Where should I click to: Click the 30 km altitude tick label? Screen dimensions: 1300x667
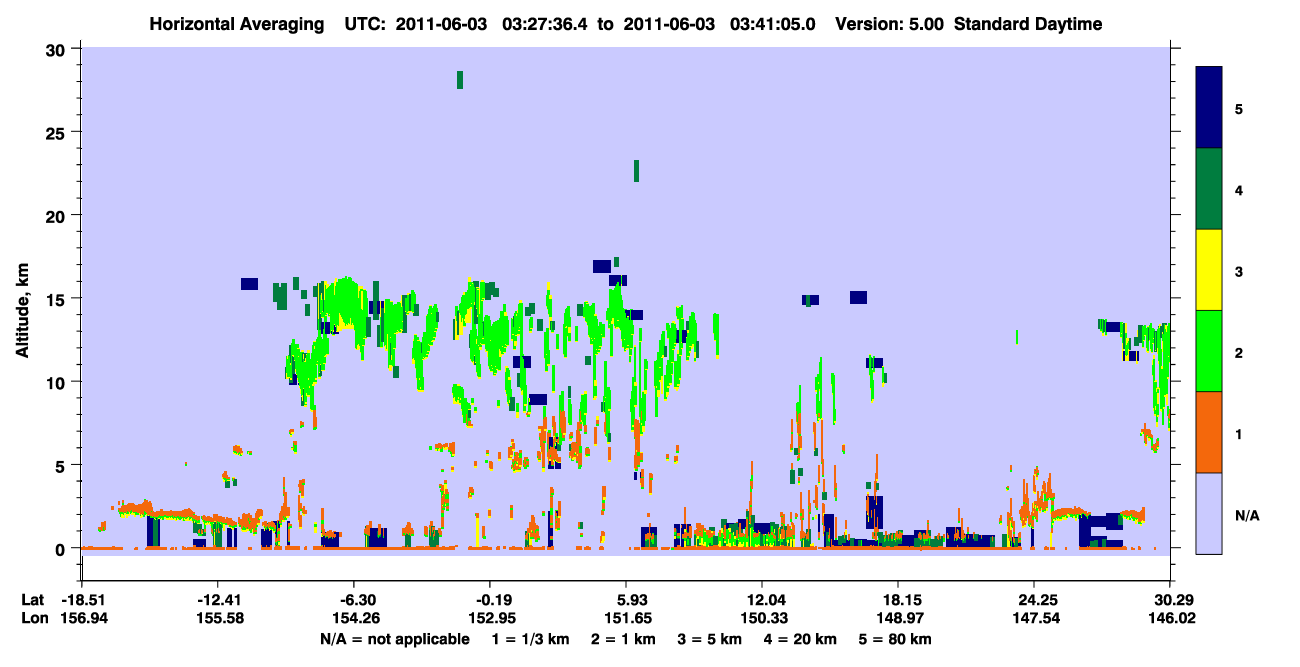click(x=59, y=49)
